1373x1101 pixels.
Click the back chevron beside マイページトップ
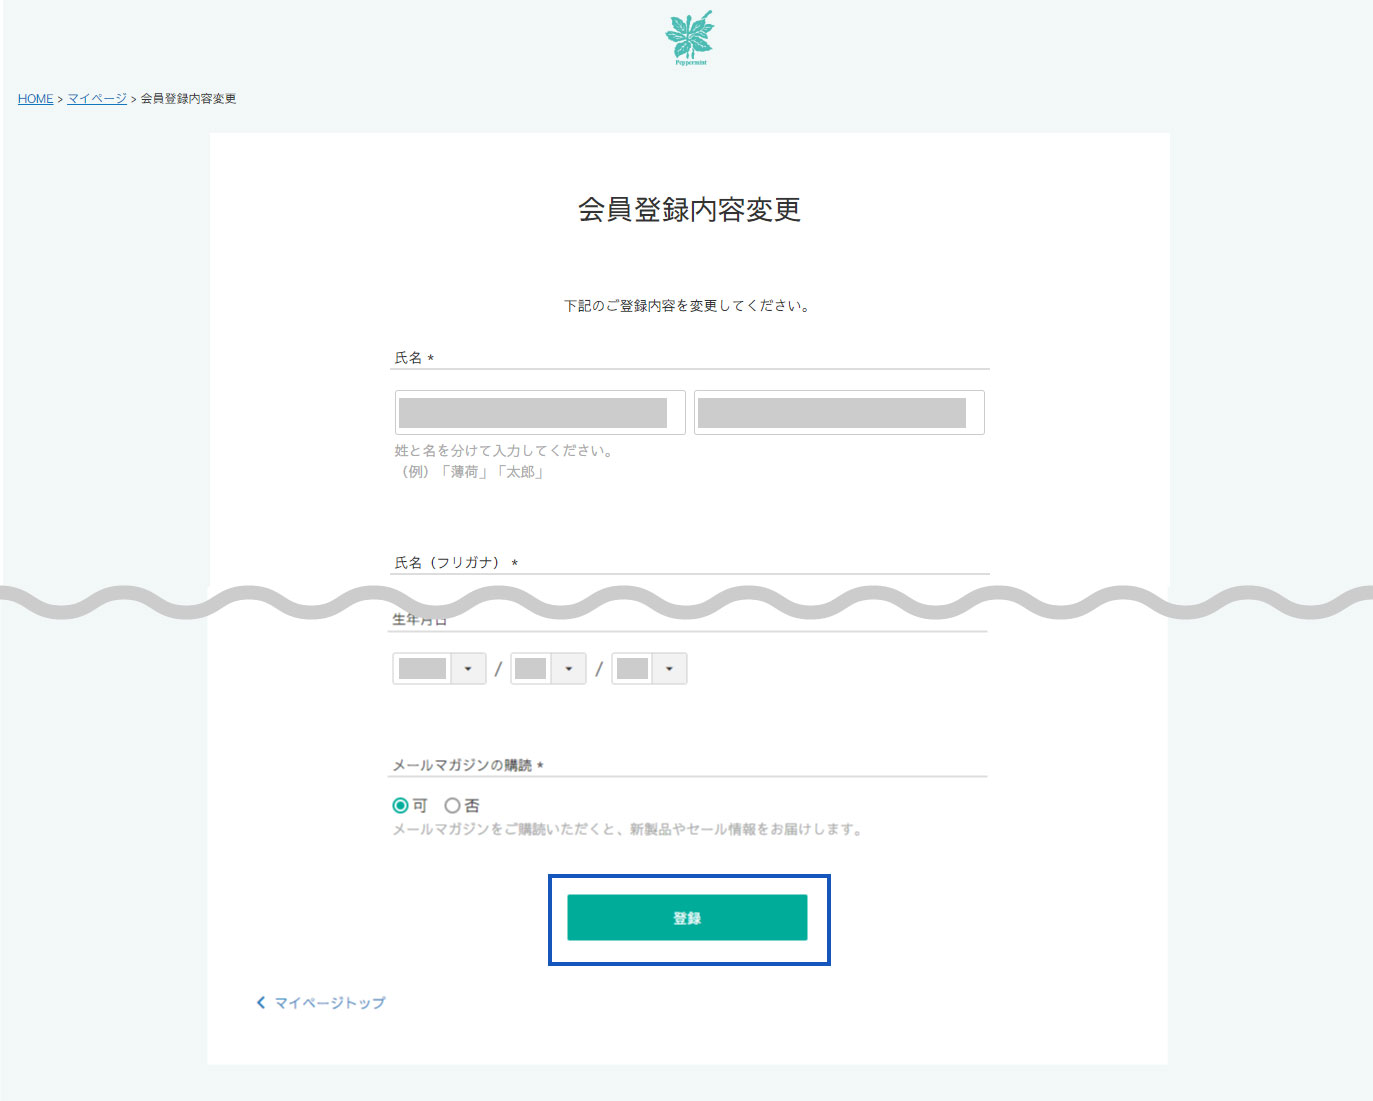tap(261, 1002)
